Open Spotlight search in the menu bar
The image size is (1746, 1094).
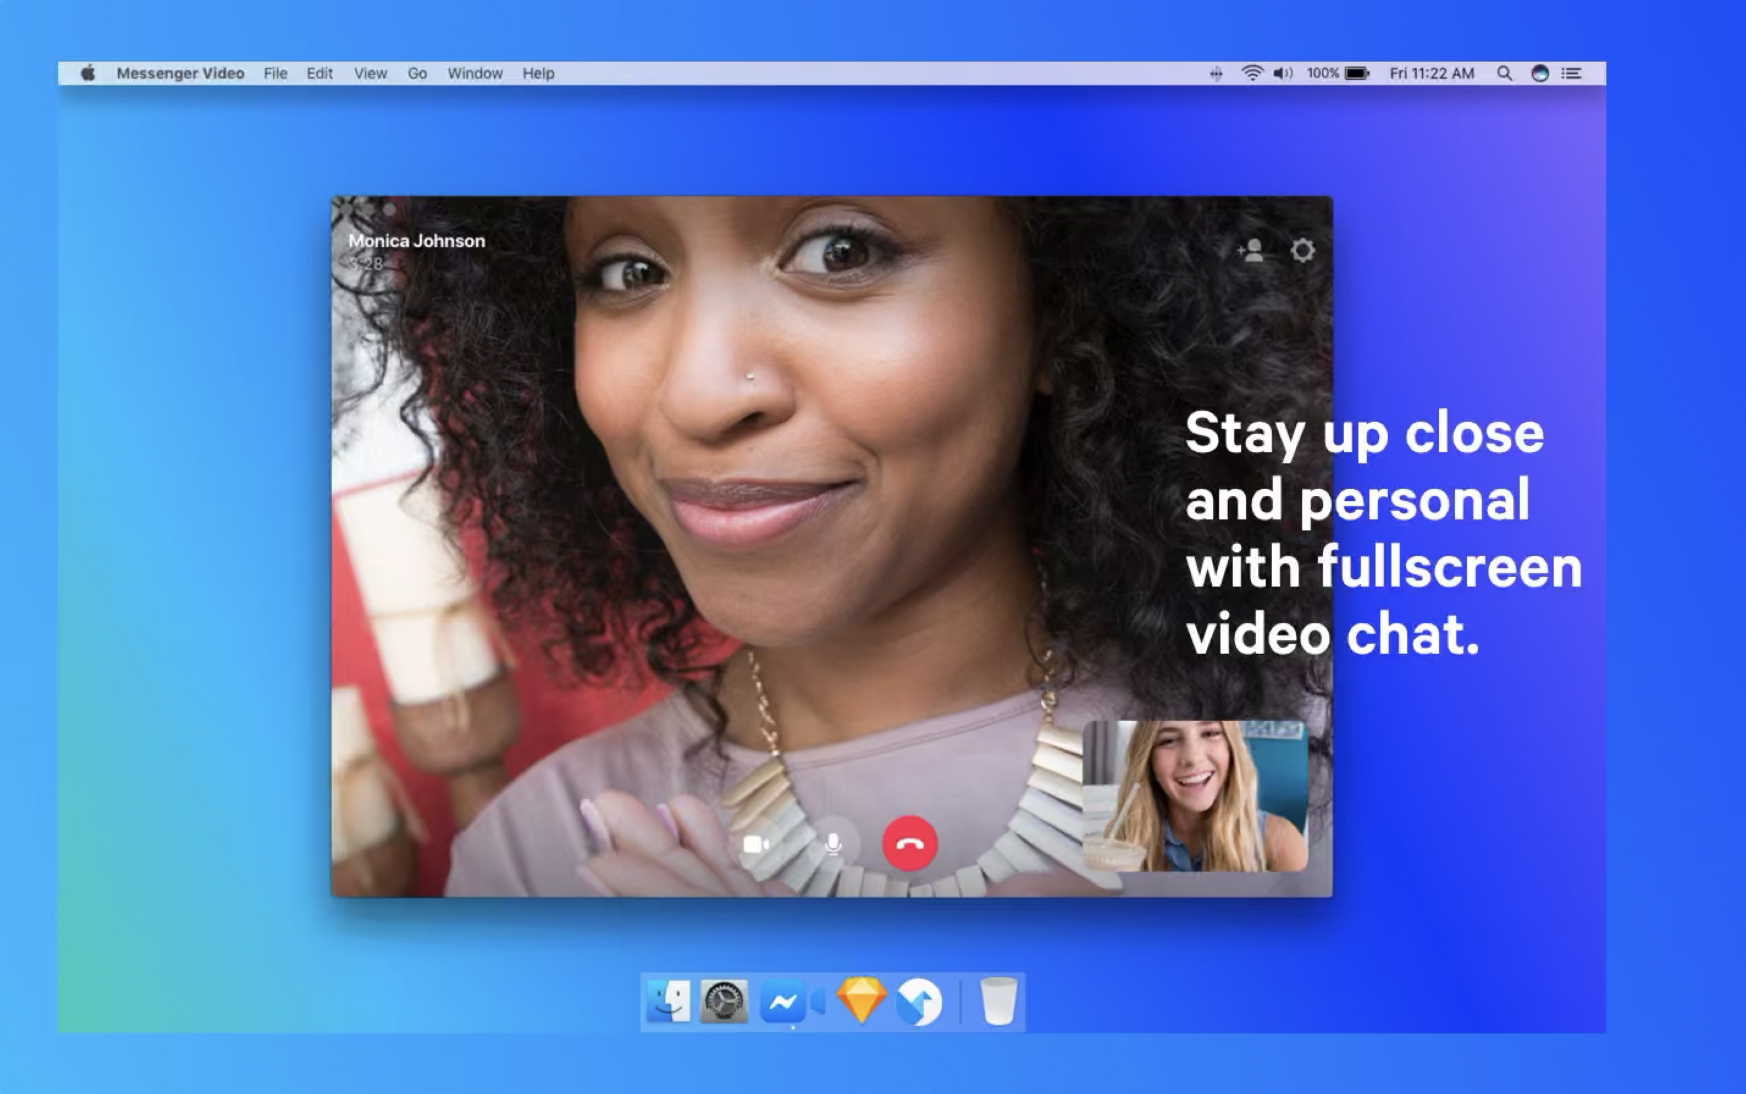1504,73
